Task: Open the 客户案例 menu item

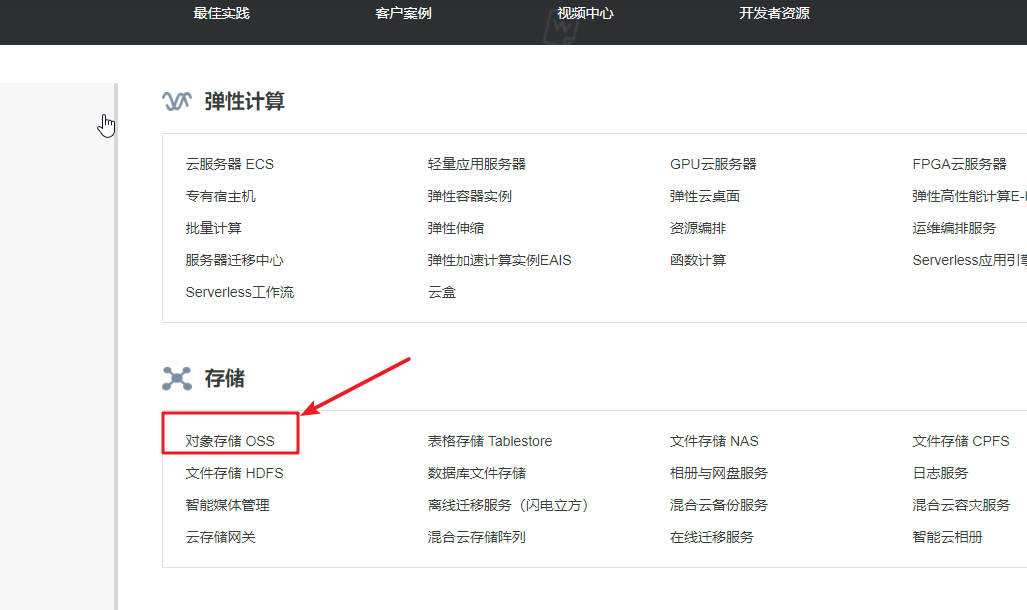Action: tap(403, 13)
